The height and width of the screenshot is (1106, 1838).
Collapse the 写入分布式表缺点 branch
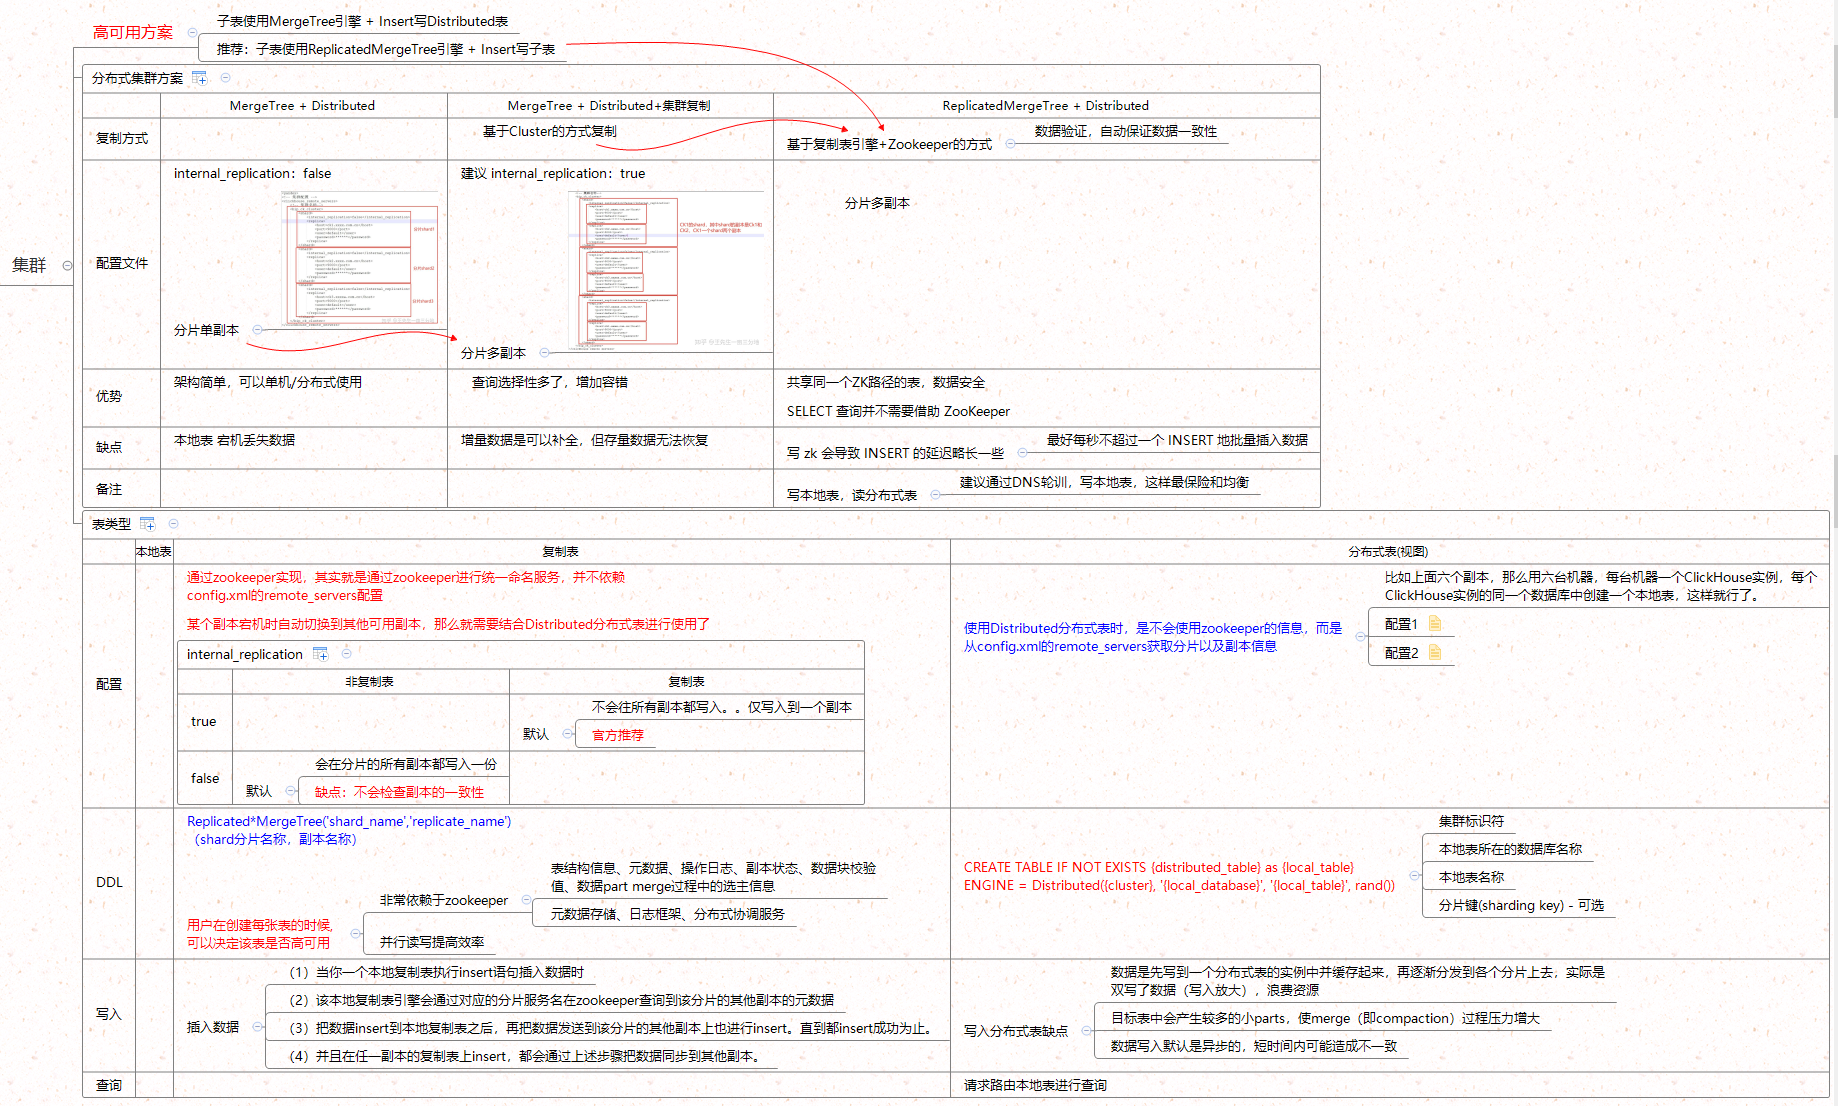(1086, 1031)
